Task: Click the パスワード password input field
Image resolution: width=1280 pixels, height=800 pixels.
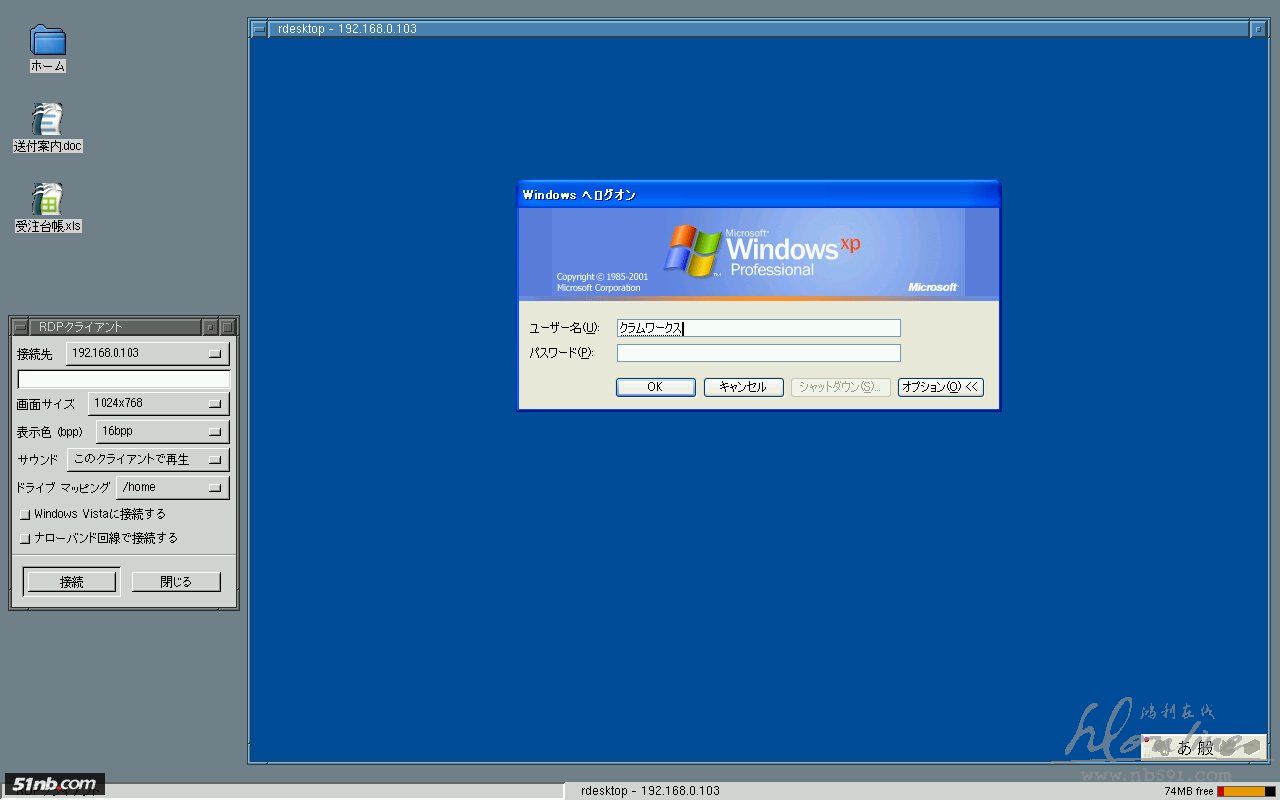Action: (x=758, y=353)
